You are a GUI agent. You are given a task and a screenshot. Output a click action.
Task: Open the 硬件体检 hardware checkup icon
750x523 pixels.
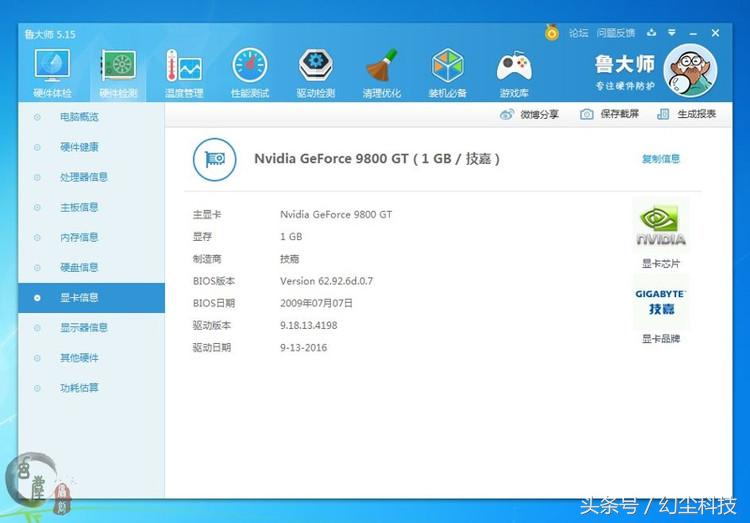pyautogui.click(x=52, y=70)
